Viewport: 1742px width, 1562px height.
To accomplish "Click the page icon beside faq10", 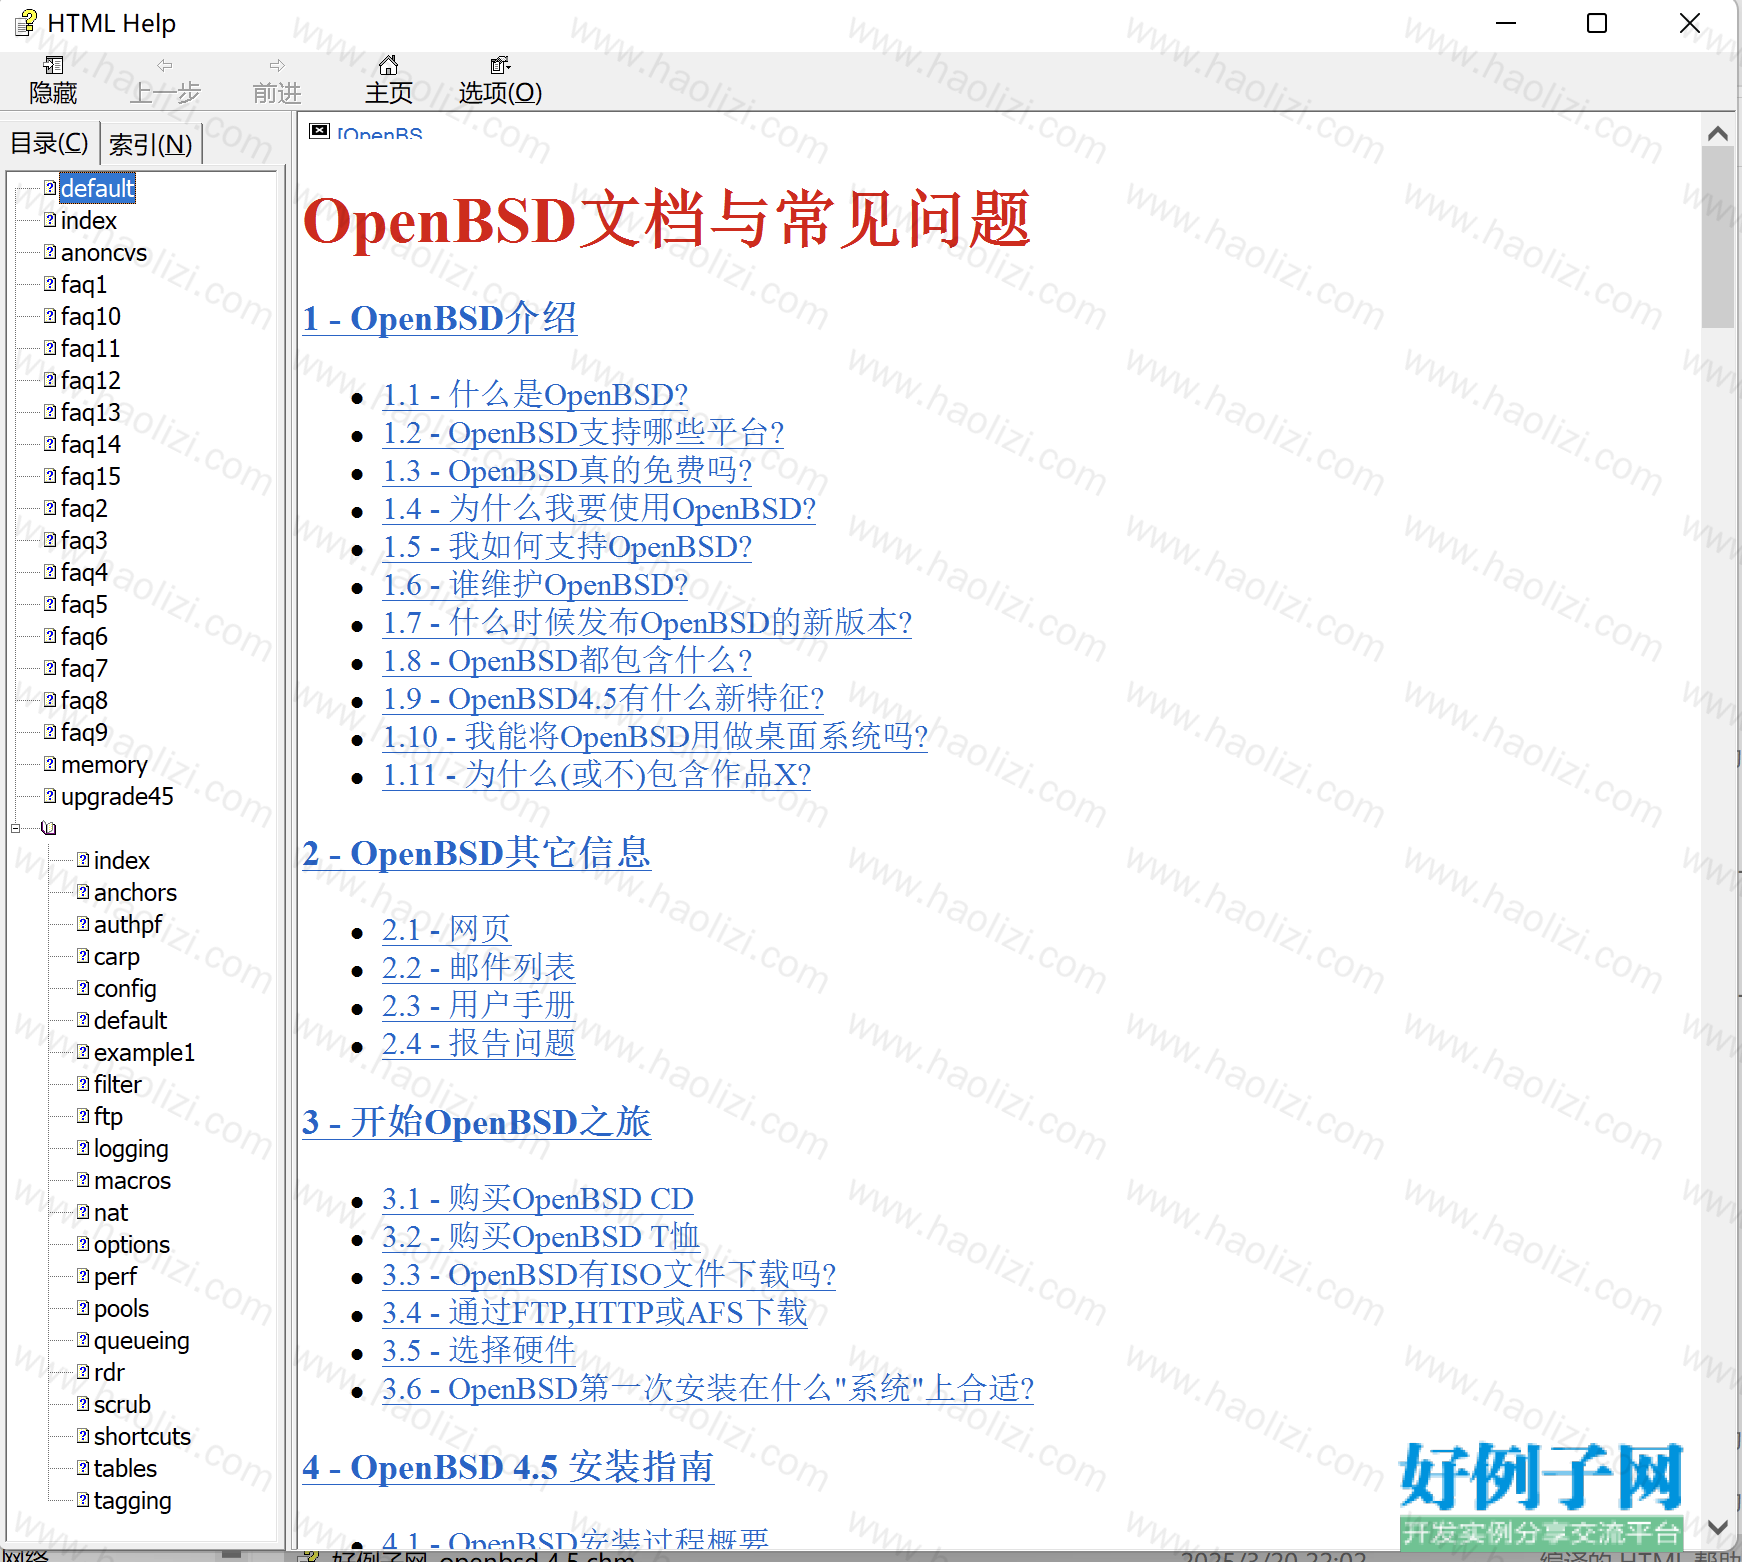I will click(x=50, y=316).
